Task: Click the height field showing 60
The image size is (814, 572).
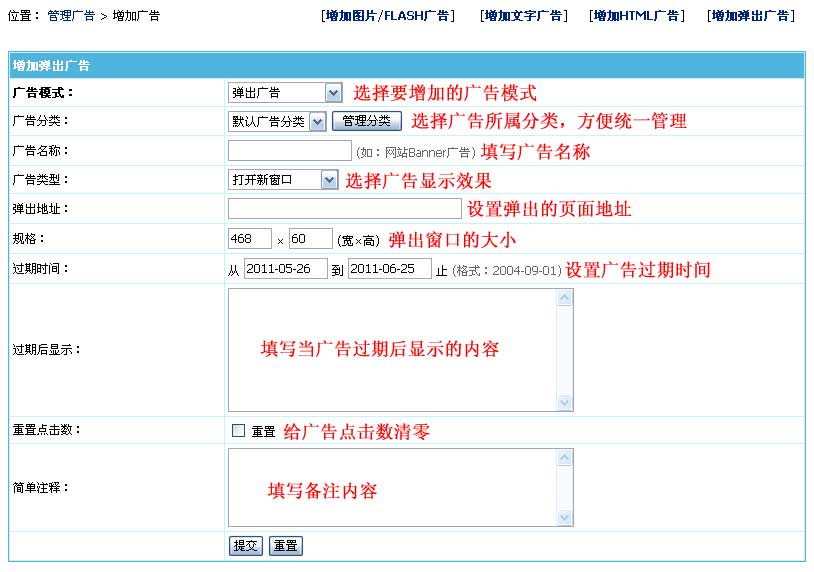Action: tap(310, 240)
